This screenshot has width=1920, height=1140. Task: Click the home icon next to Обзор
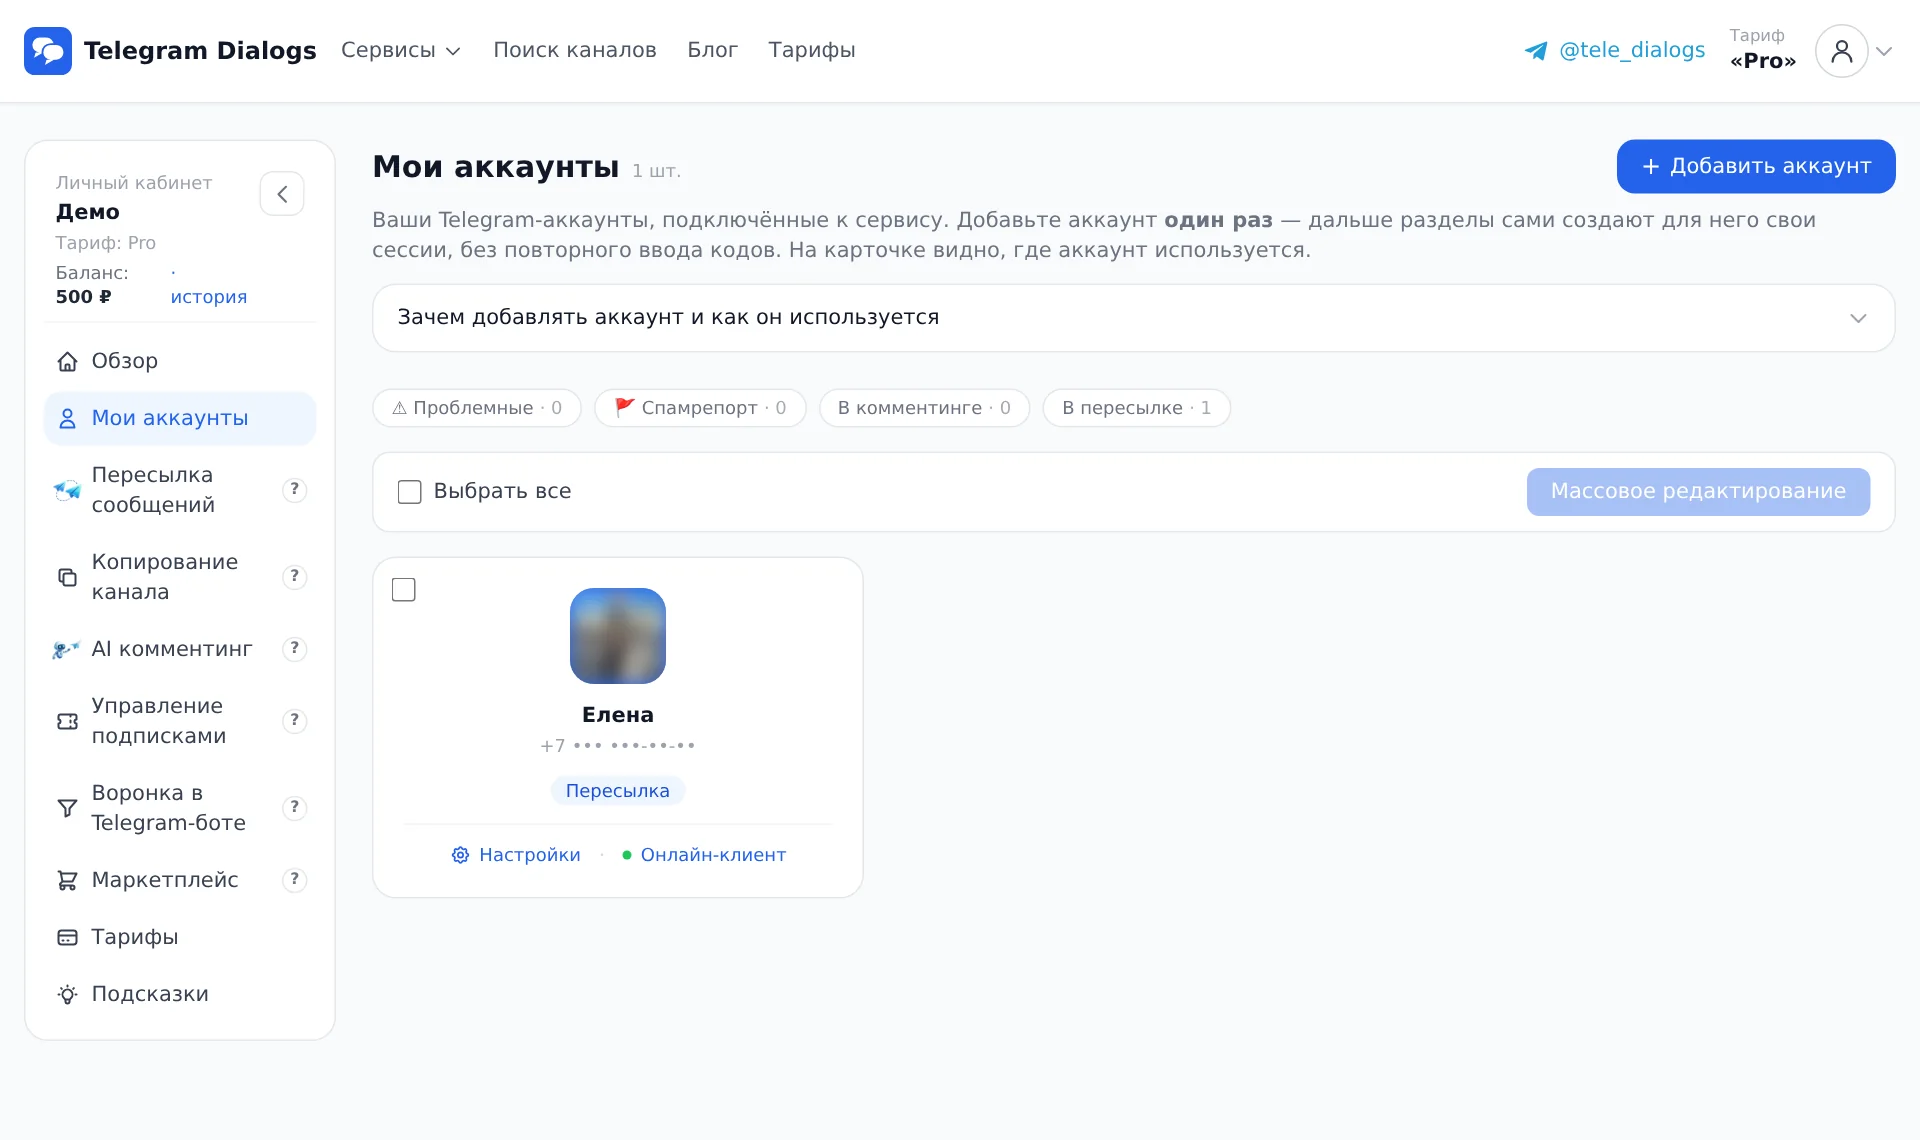coord(67,361)
